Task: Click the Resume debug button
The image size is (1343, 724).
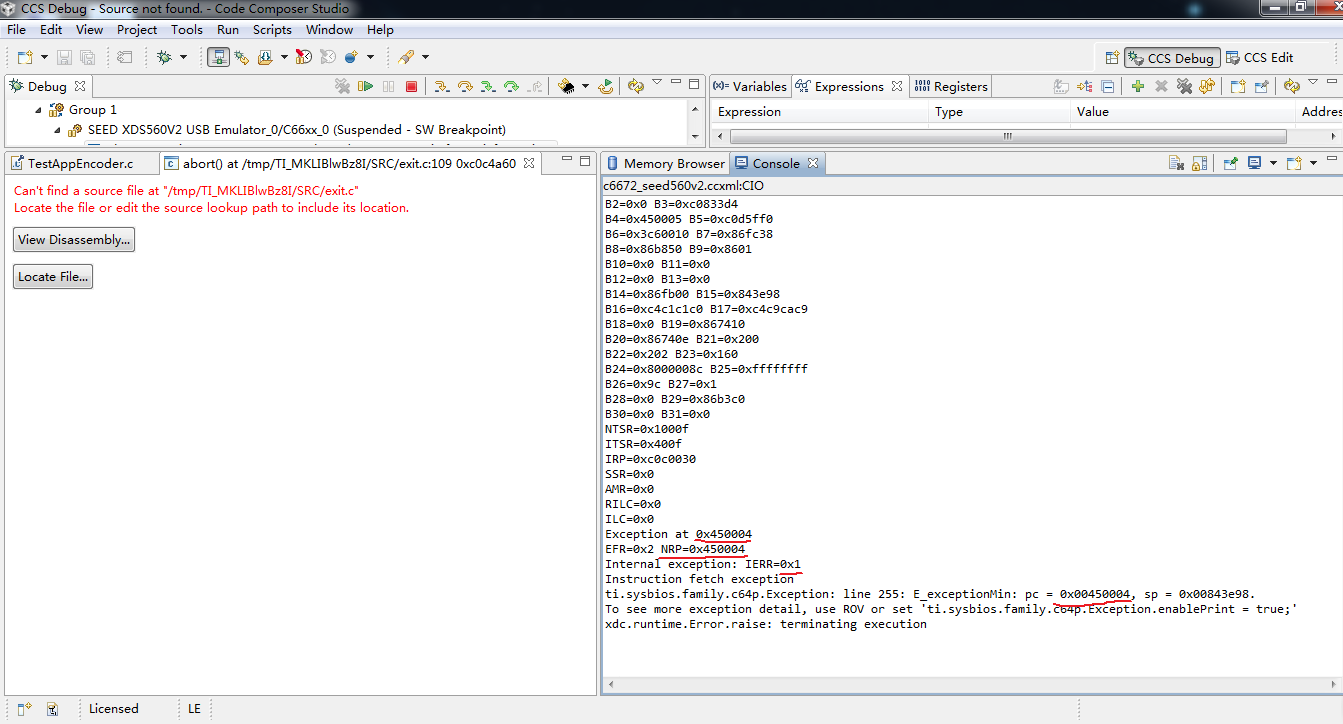Action: (x=365, y=87)
